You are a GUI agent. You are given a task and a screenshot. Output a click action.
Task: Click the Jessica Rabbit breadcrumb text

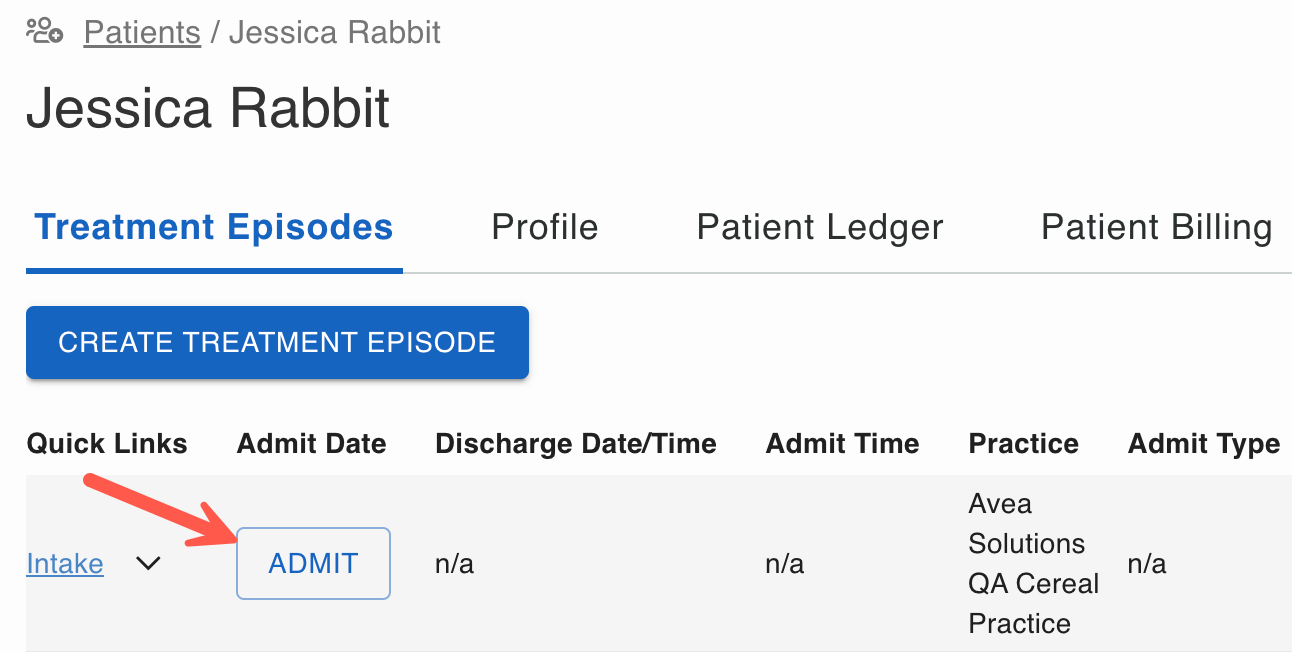coord(335,32)
